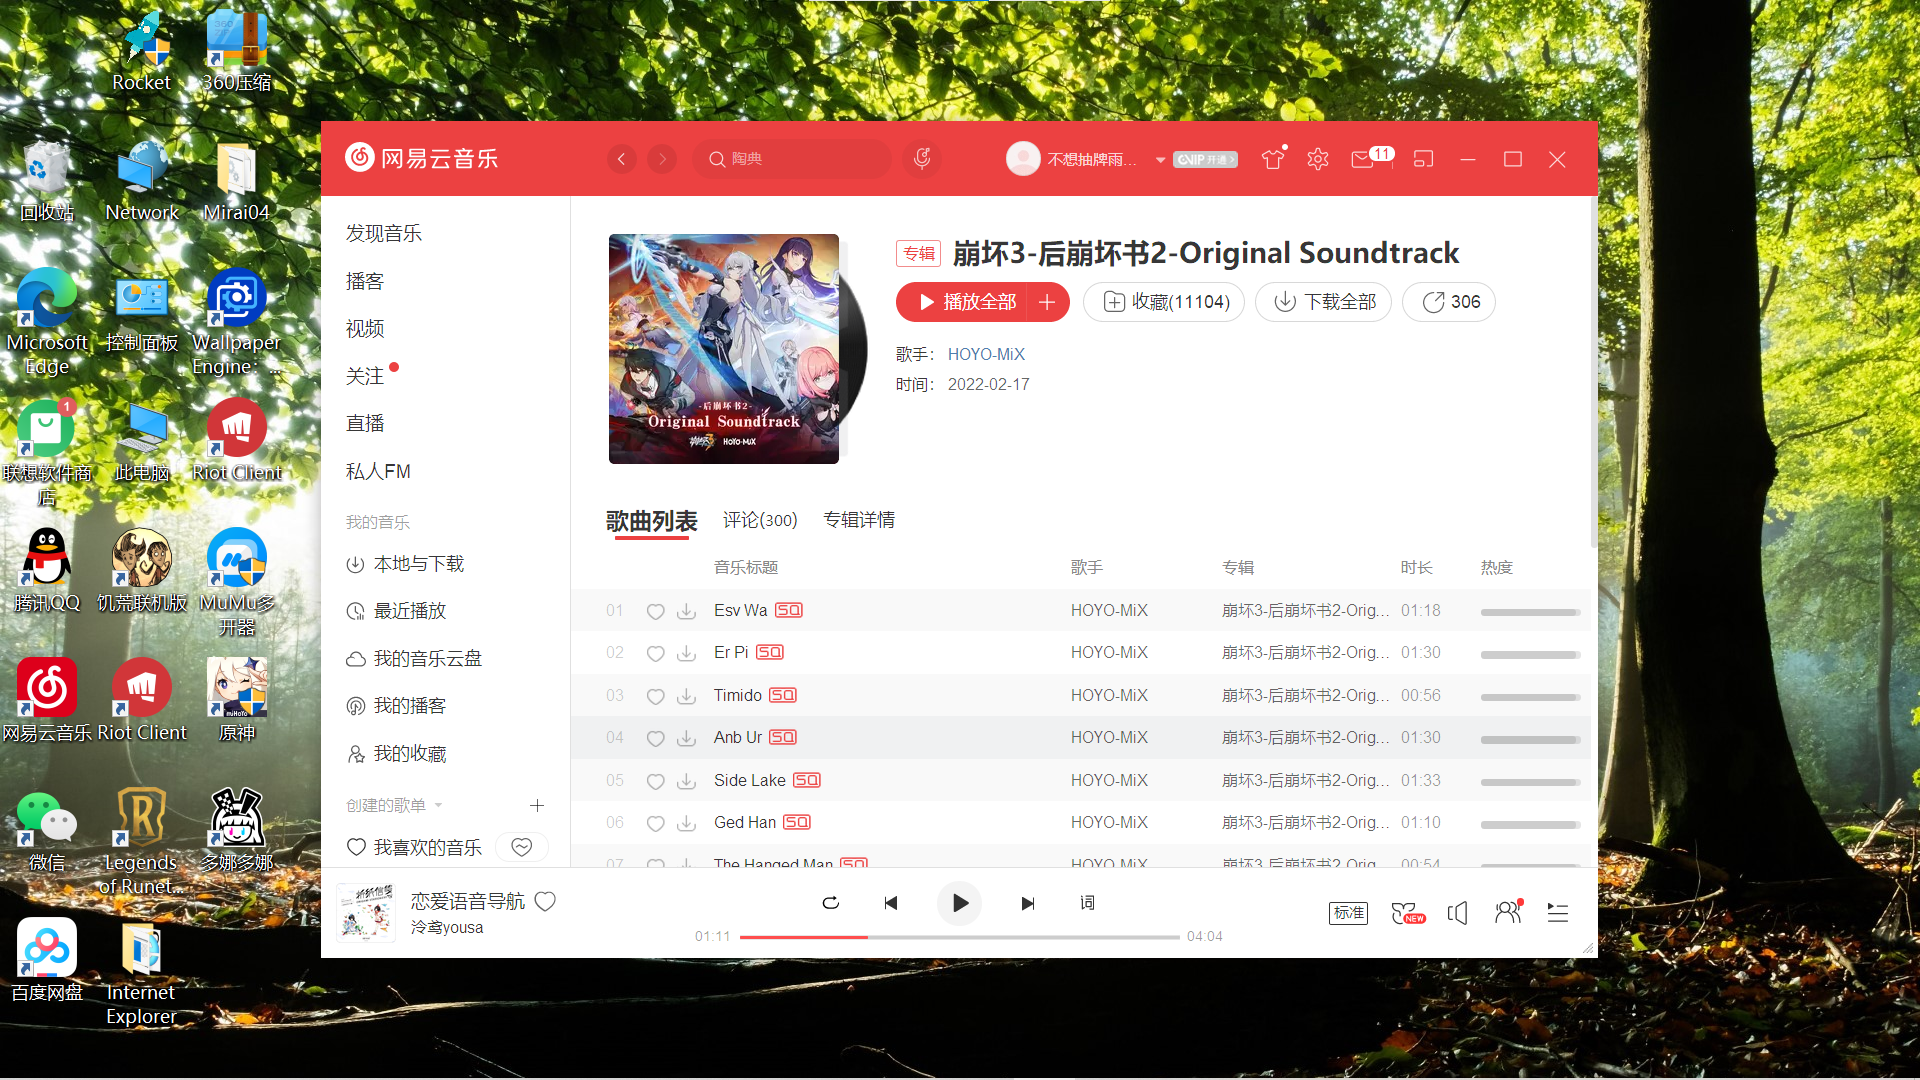Download the song Anb Ur
This screenshot has width=1920, height=1080.
click(x=686, y=738)
